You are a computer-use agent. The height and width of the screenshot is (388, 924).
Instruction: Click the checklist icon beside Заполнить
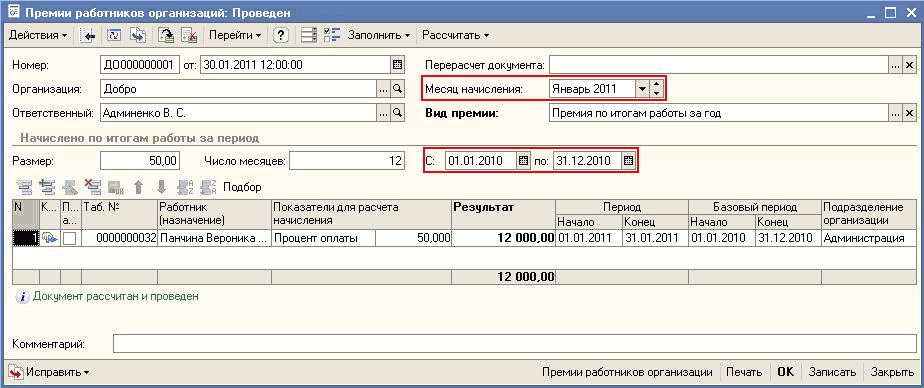pos(332,35)
